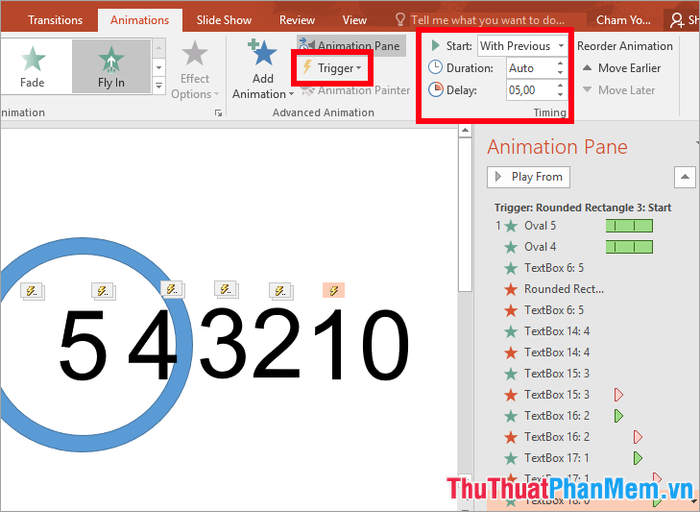Toggle the Animation Pane button
700x512 pixels.
pos(351,46)
